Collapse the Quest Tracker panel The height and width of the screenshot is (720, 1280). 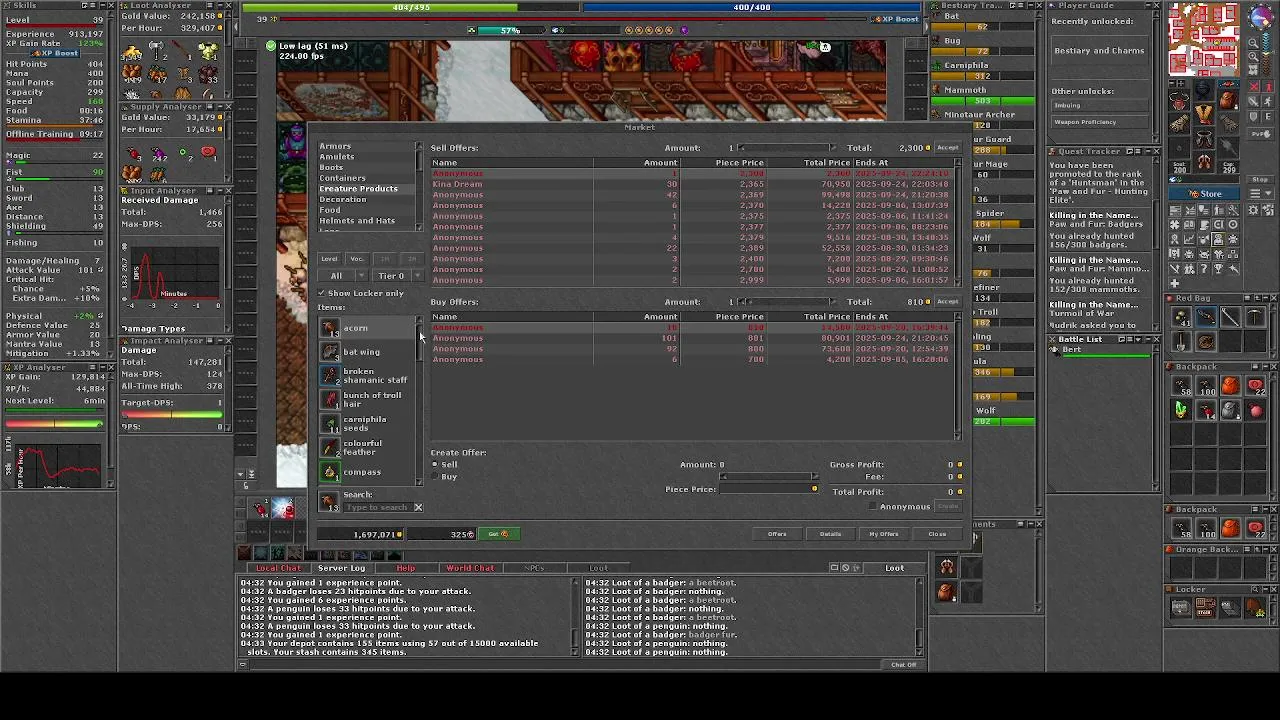coord(1146,151)
